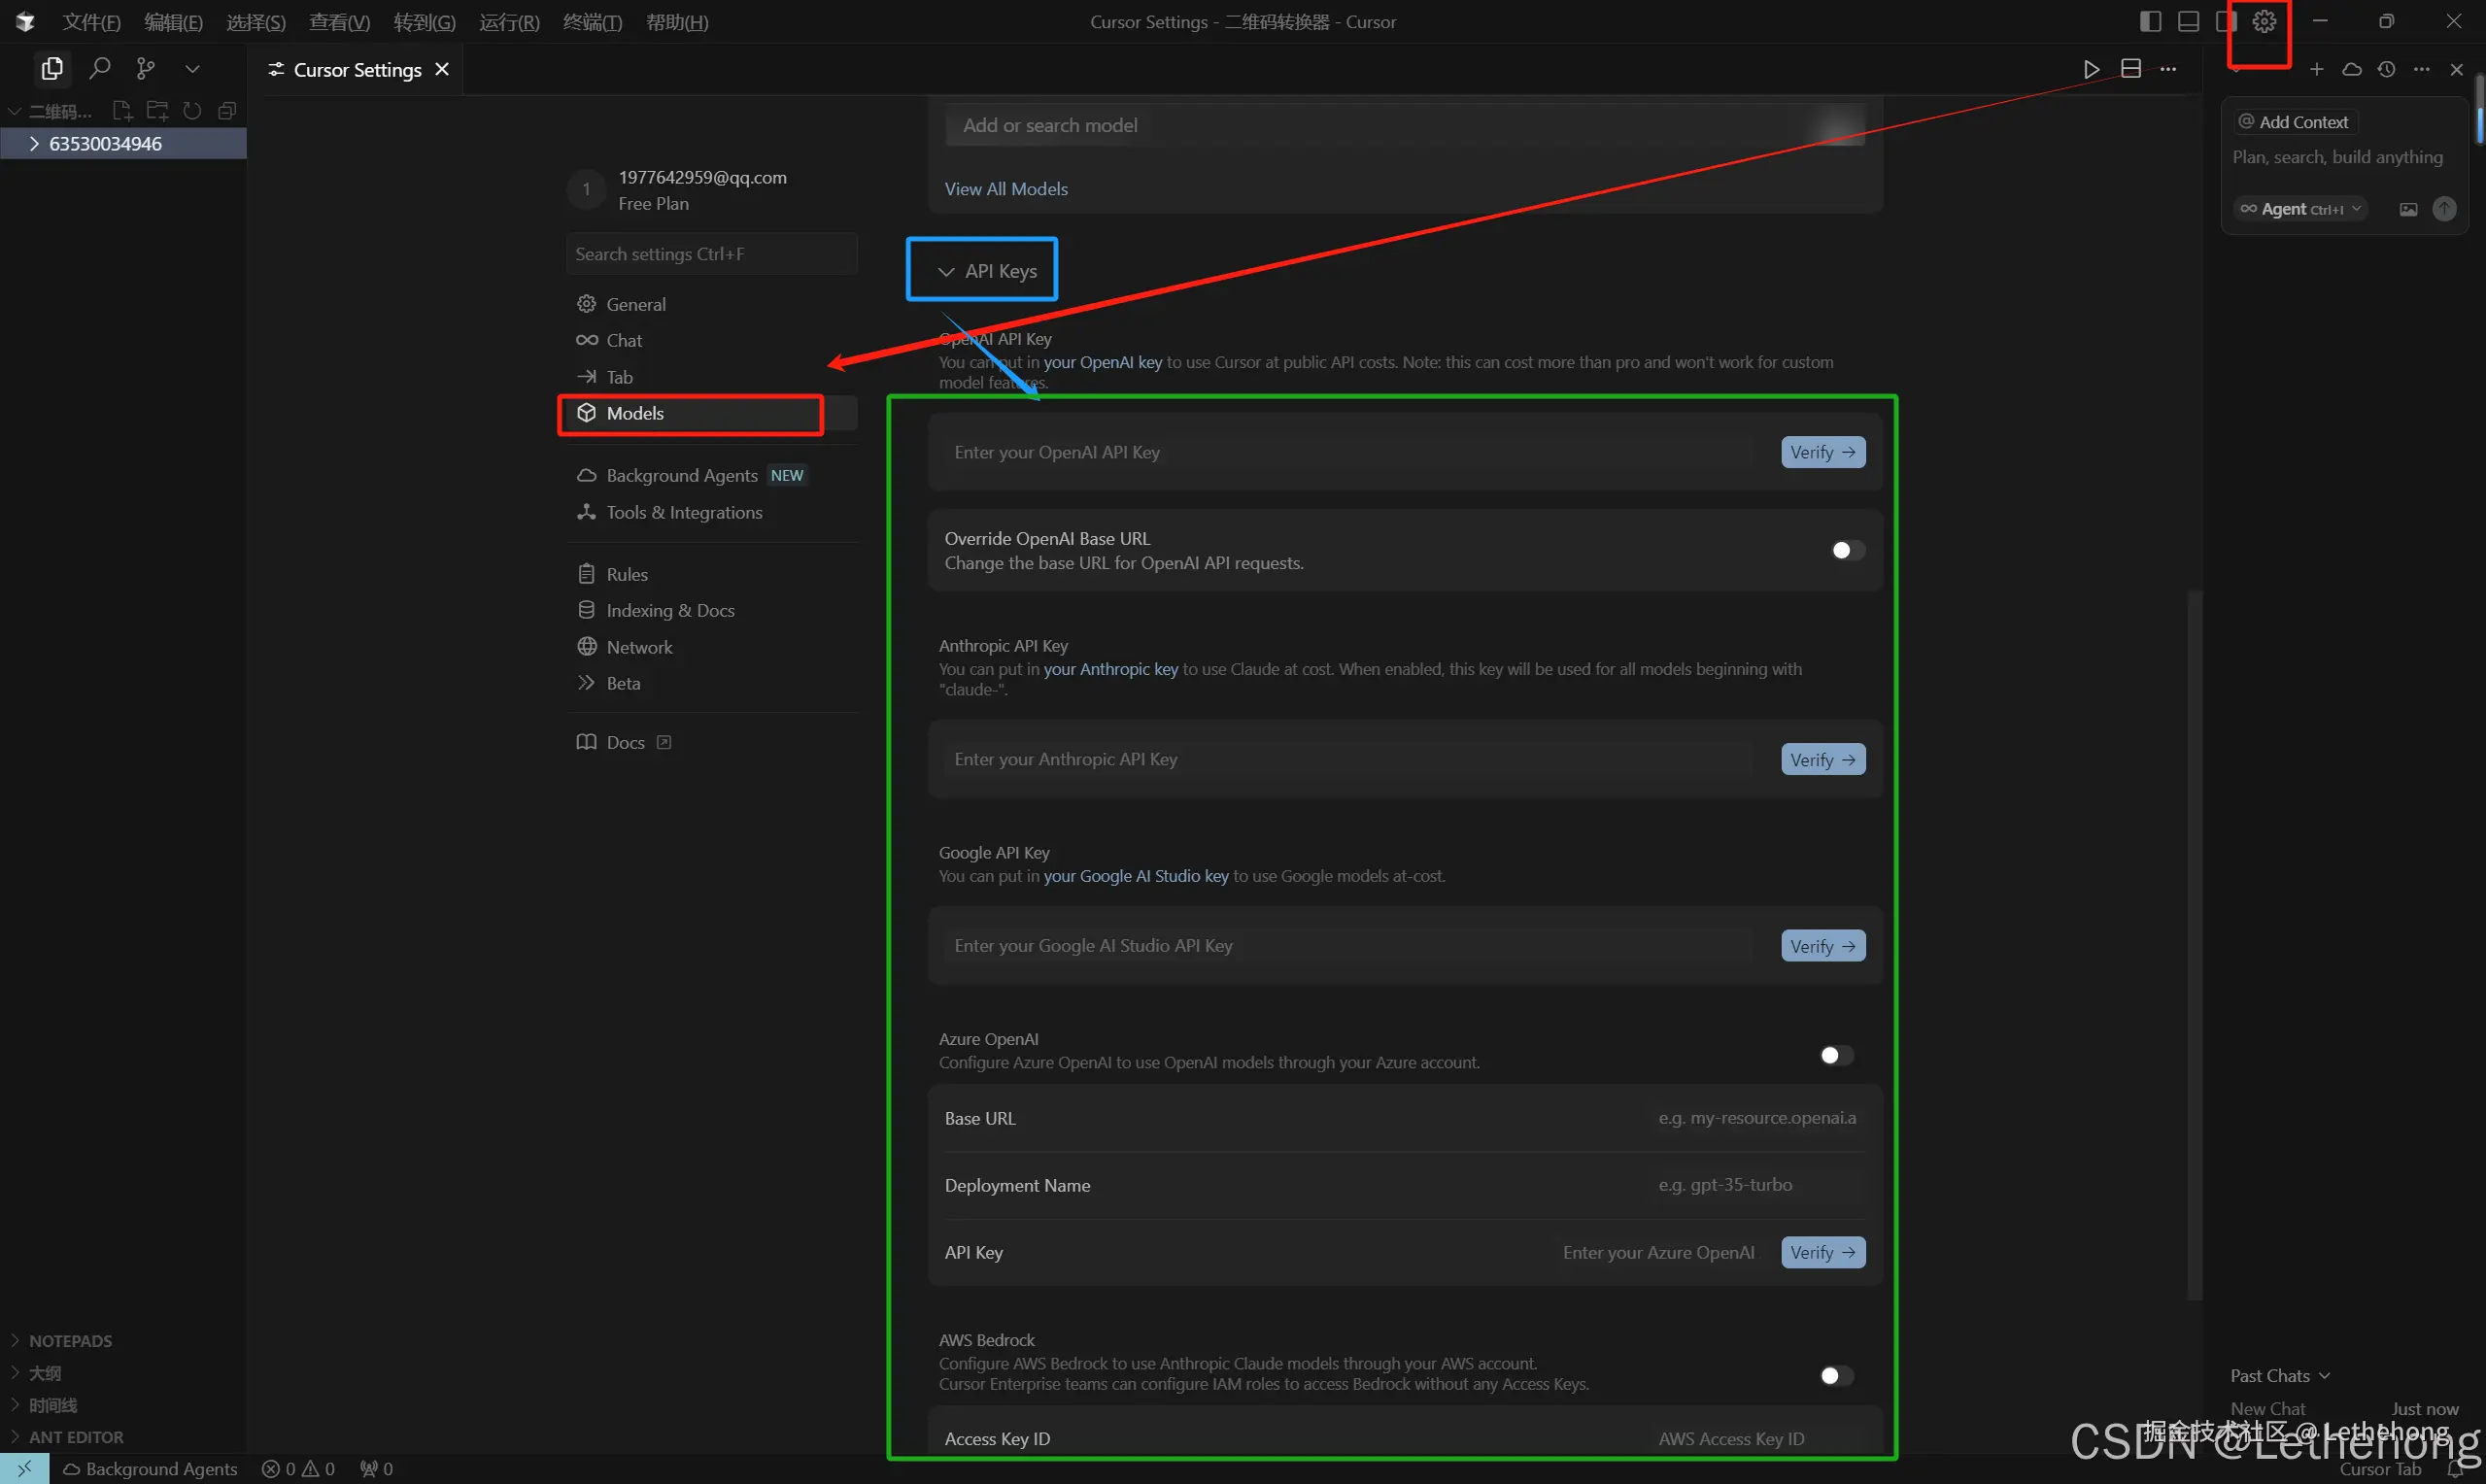2486x1484 pixels.
Task: Click the New File icon in explorer header
Action: 122,111
